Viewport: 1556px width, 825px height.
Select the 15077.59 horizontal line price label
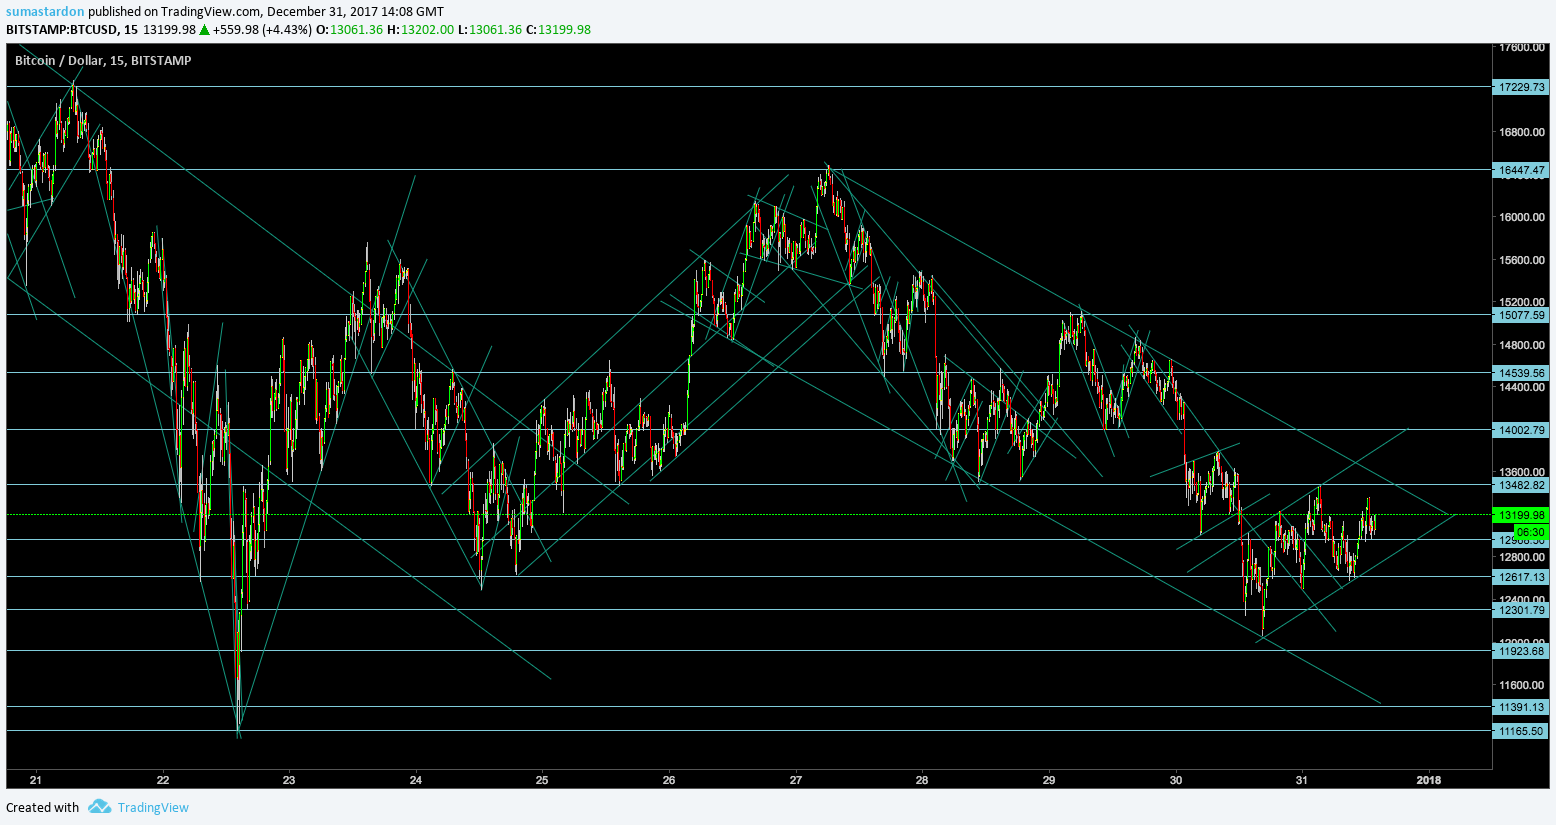(x=1520, y=315)
